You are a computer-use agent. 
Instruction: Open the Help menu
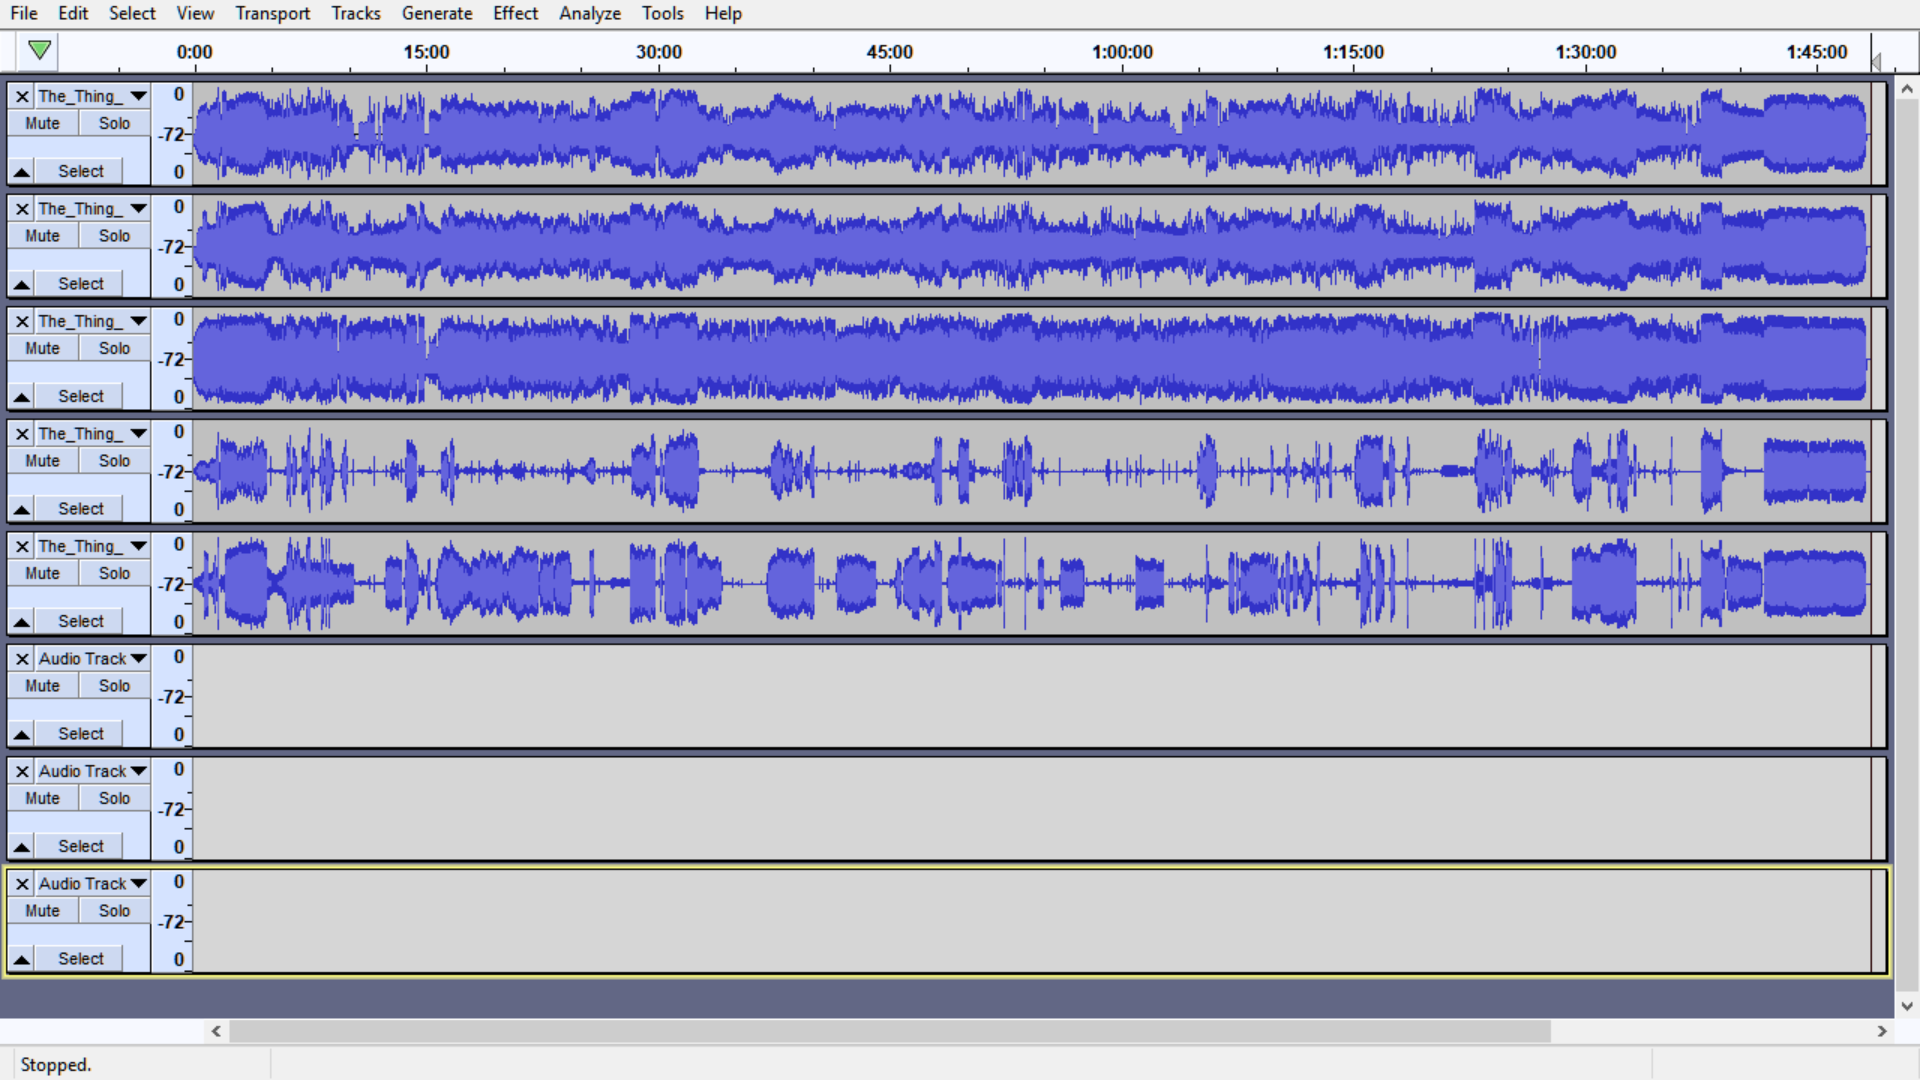tap(723, 13)
